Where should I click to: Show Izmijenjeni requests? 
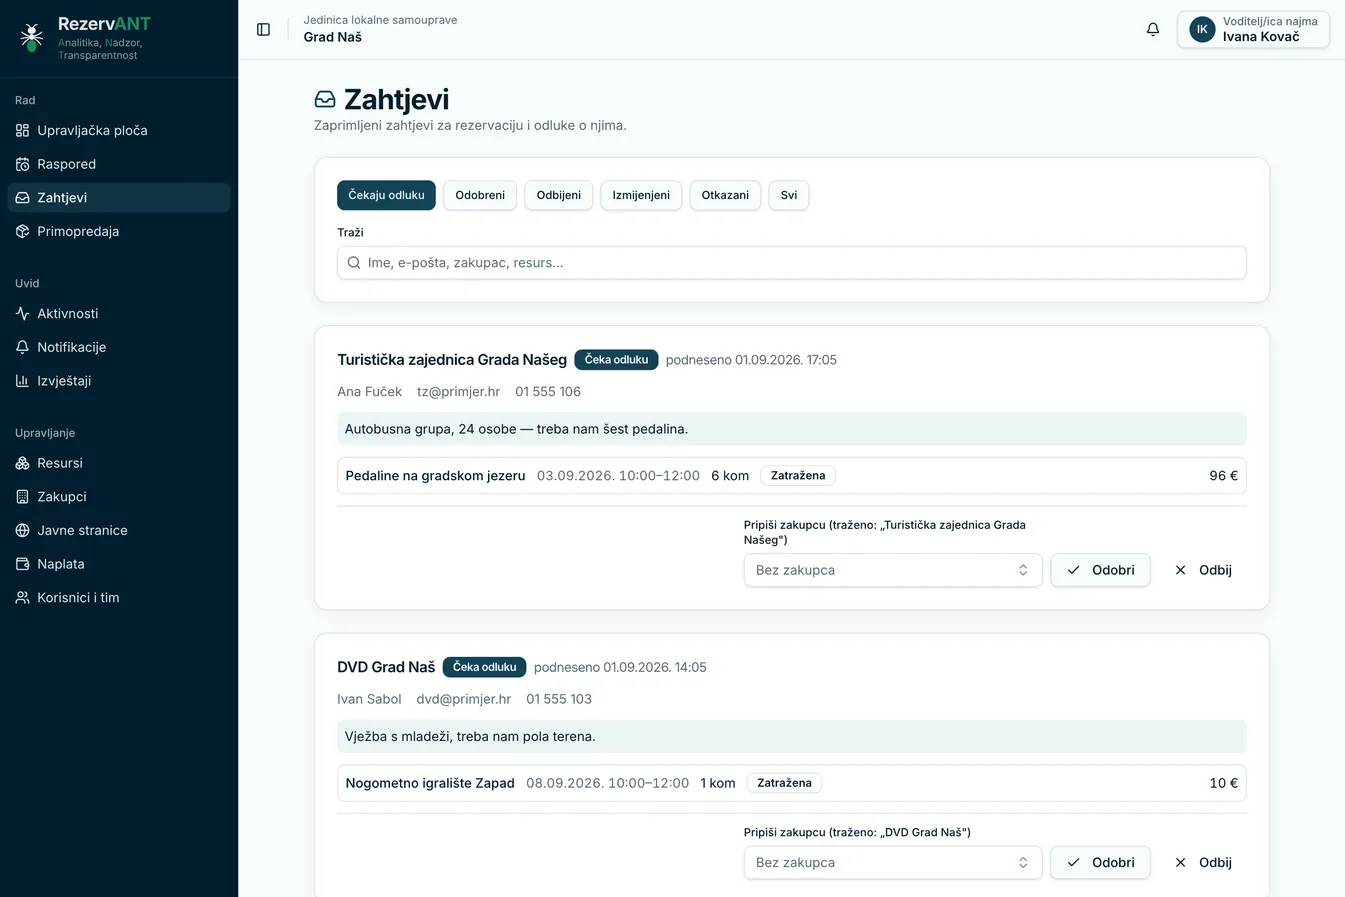[x=641, y=195]
